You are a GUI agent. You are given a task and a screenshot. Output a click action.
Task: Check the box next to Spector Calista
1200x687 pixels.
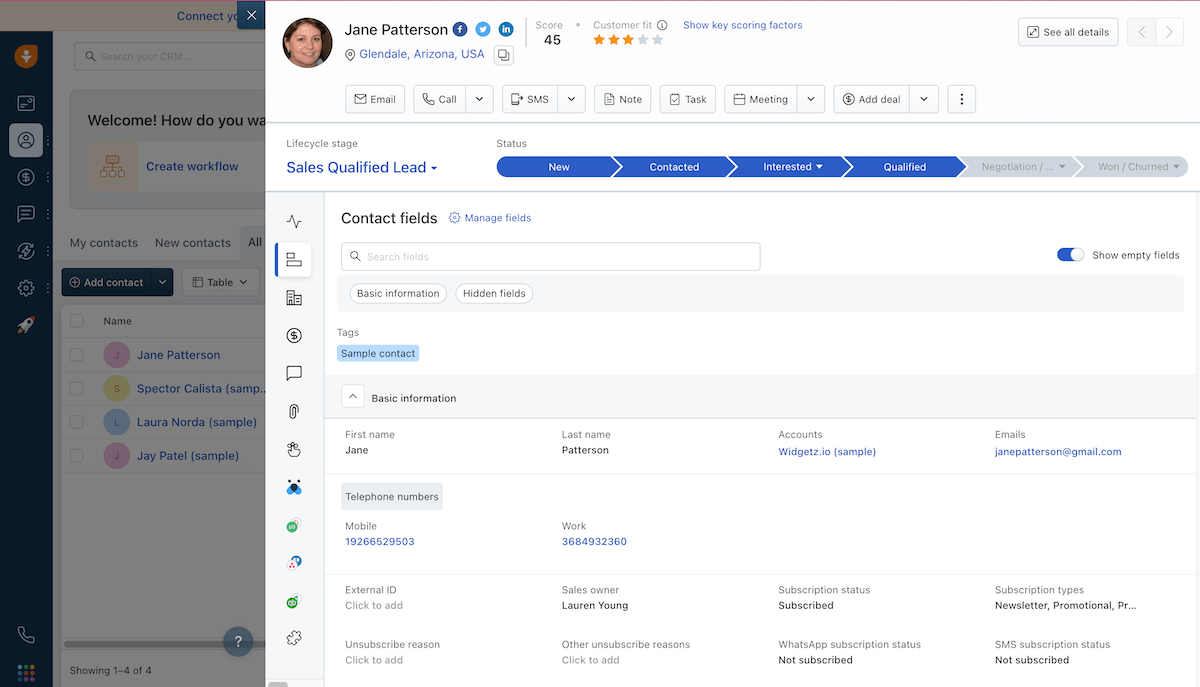click(x=77, y=388)
